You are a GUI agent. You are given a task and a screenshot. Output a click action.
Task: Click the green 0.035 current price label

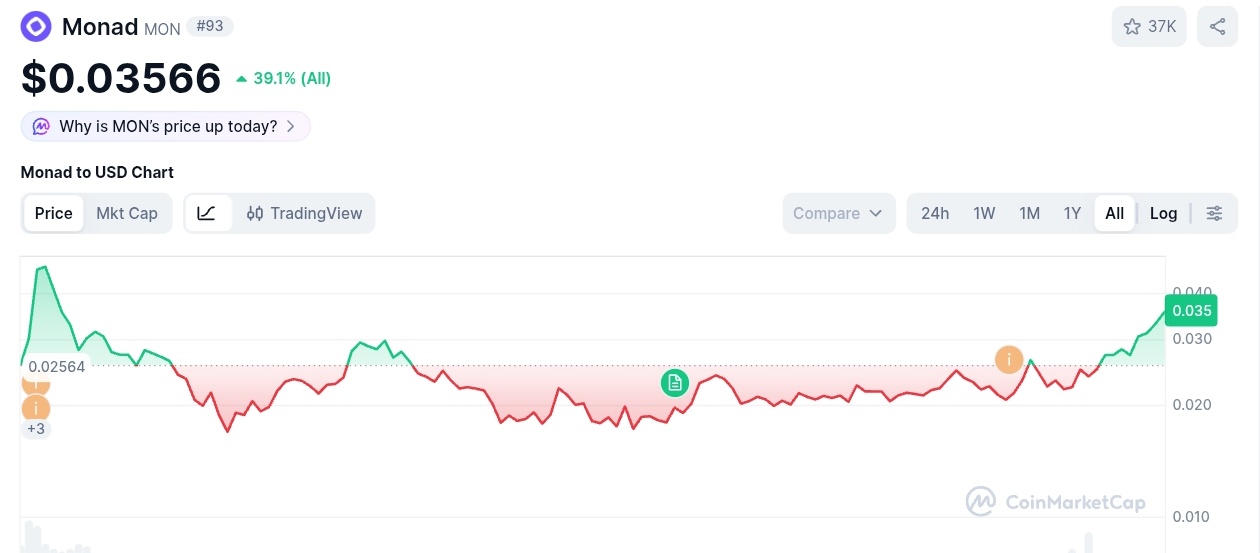pos(1191,311)
